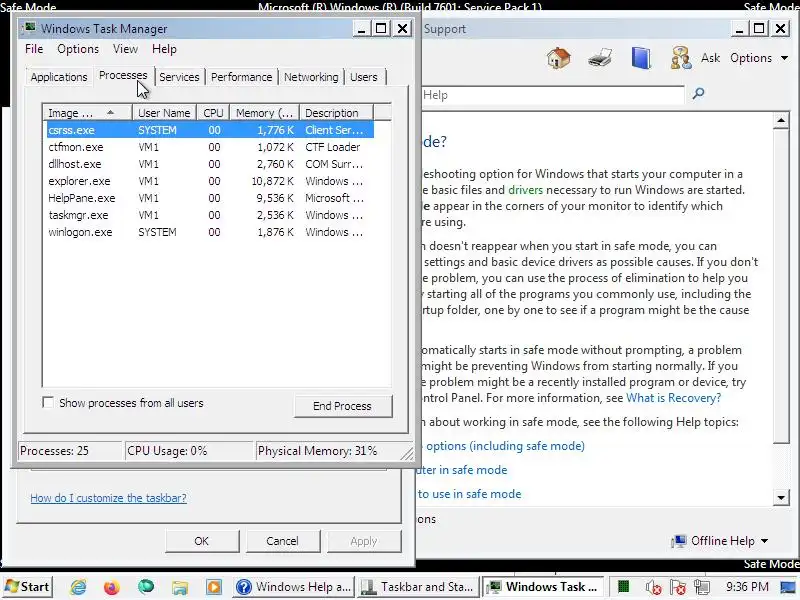The image size is (800, 600).
Task: Open the Browse Help book icon
Action: pyautogui.click(x=641, y=58)
